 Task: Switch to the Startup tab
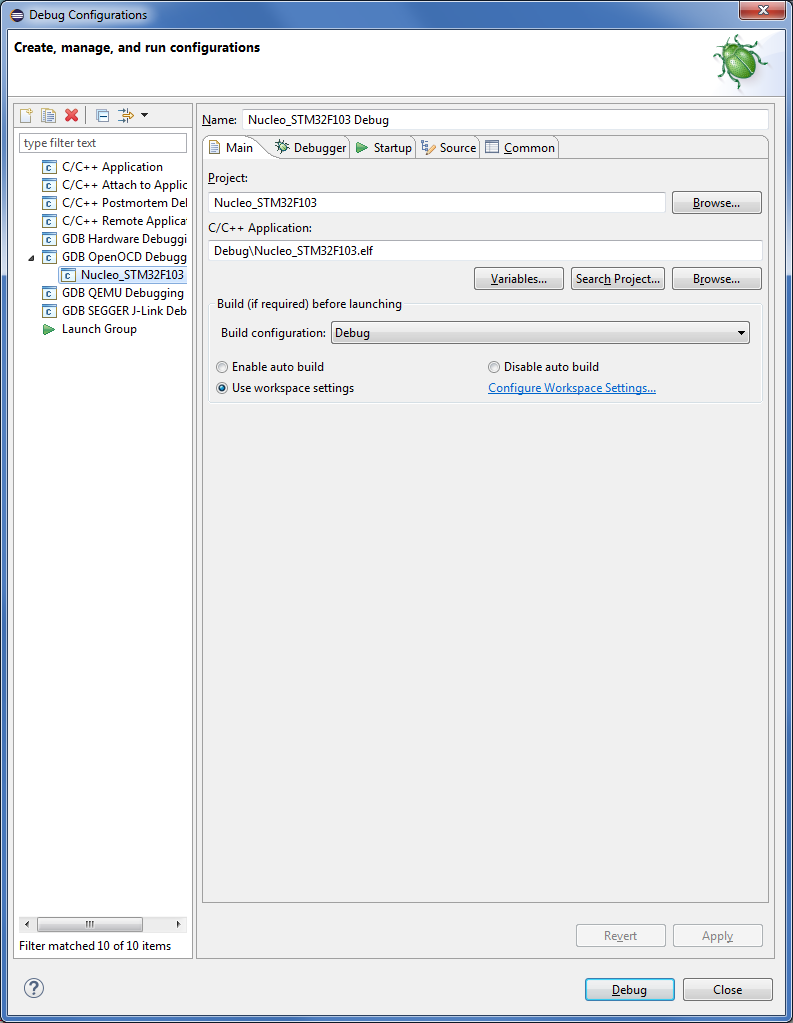[x=384, y=148]
